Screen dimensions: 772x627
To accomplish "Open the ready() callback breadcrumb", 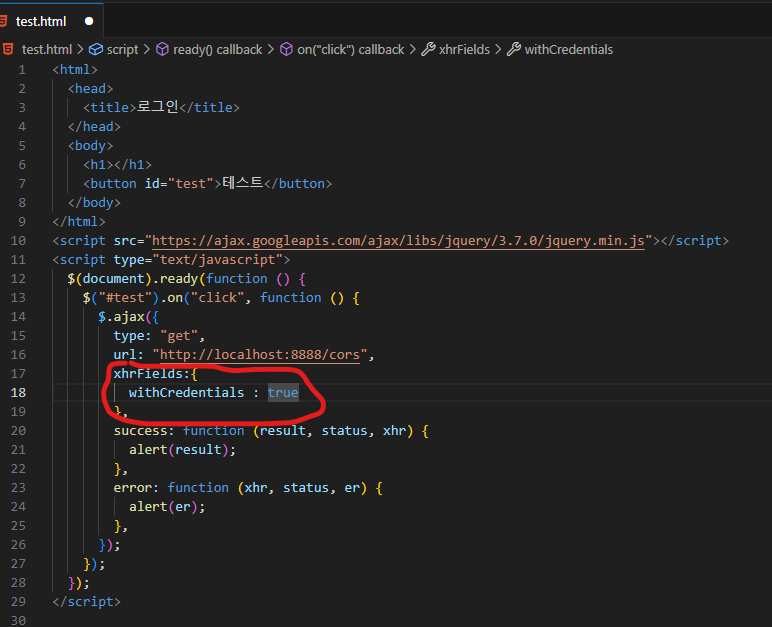I will click(x=218, y=49).
